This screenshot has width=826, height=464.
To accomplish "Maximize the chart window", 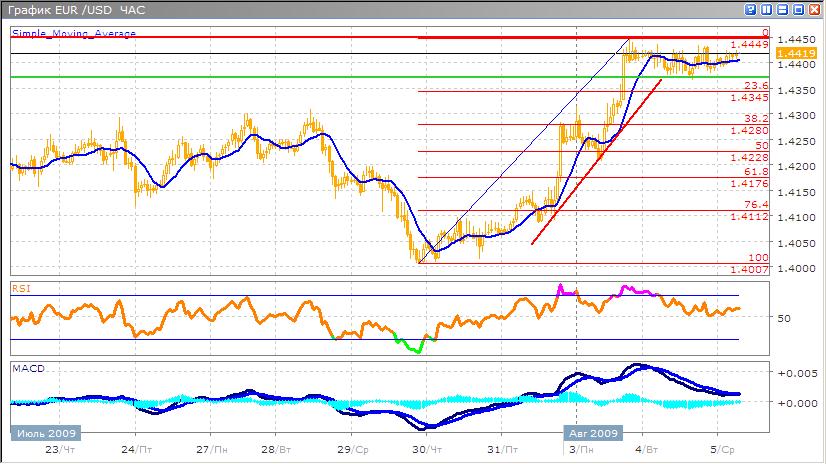I will click(x=799, y=9).
